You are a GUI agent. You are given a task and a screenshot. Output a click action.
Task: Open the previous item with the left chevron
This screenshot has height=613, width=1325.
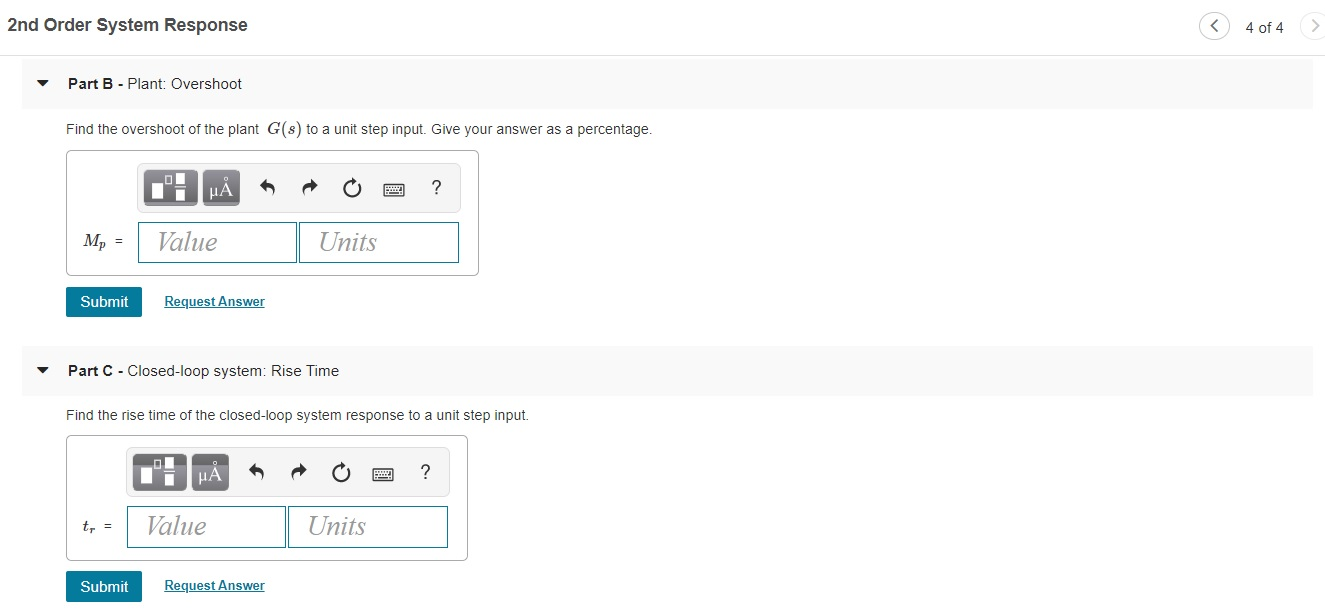point(1213,26)
